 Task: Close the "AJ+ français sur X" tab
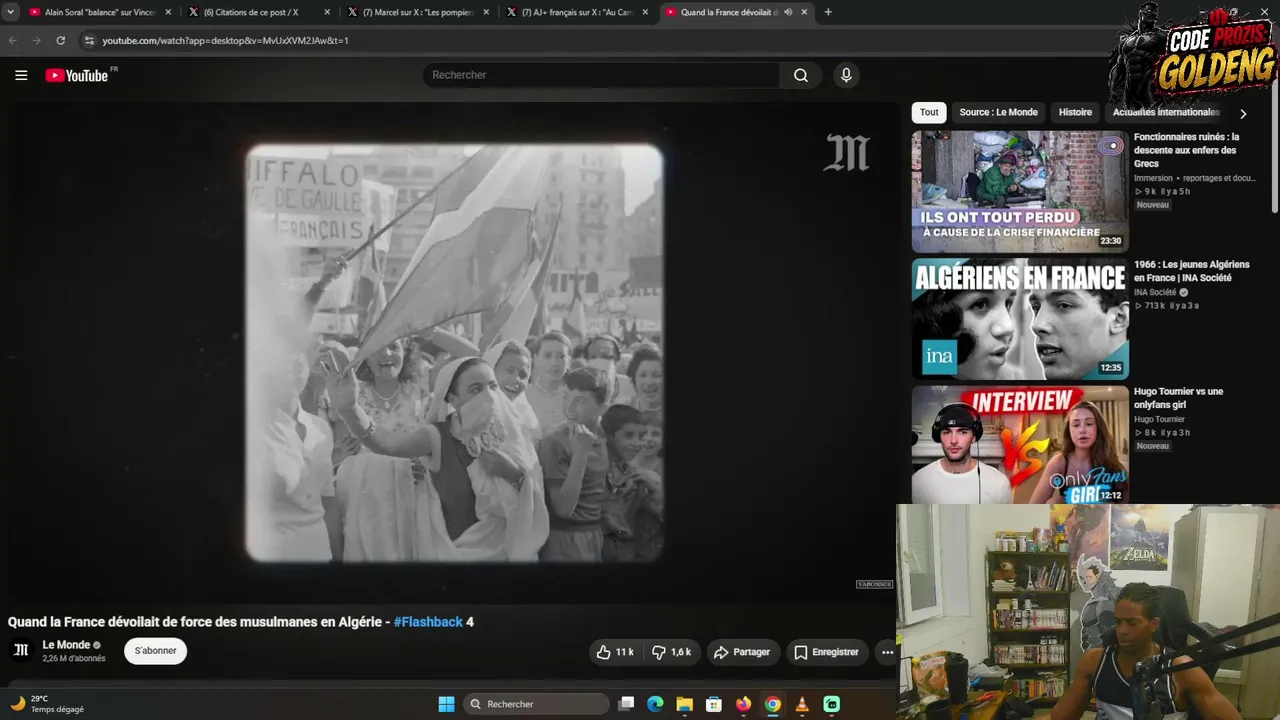click(x=645, y=12)
